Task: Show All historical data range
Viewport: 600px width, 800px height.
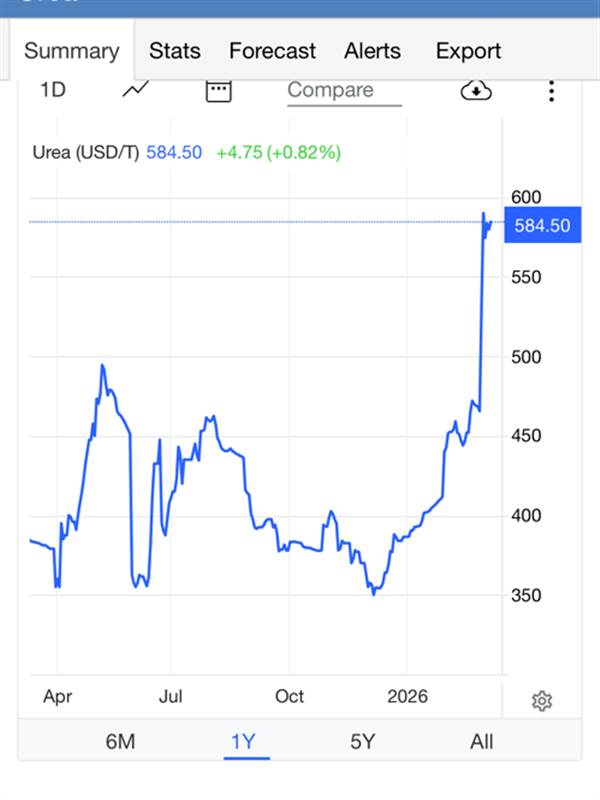Action: (x=482, y=741)
